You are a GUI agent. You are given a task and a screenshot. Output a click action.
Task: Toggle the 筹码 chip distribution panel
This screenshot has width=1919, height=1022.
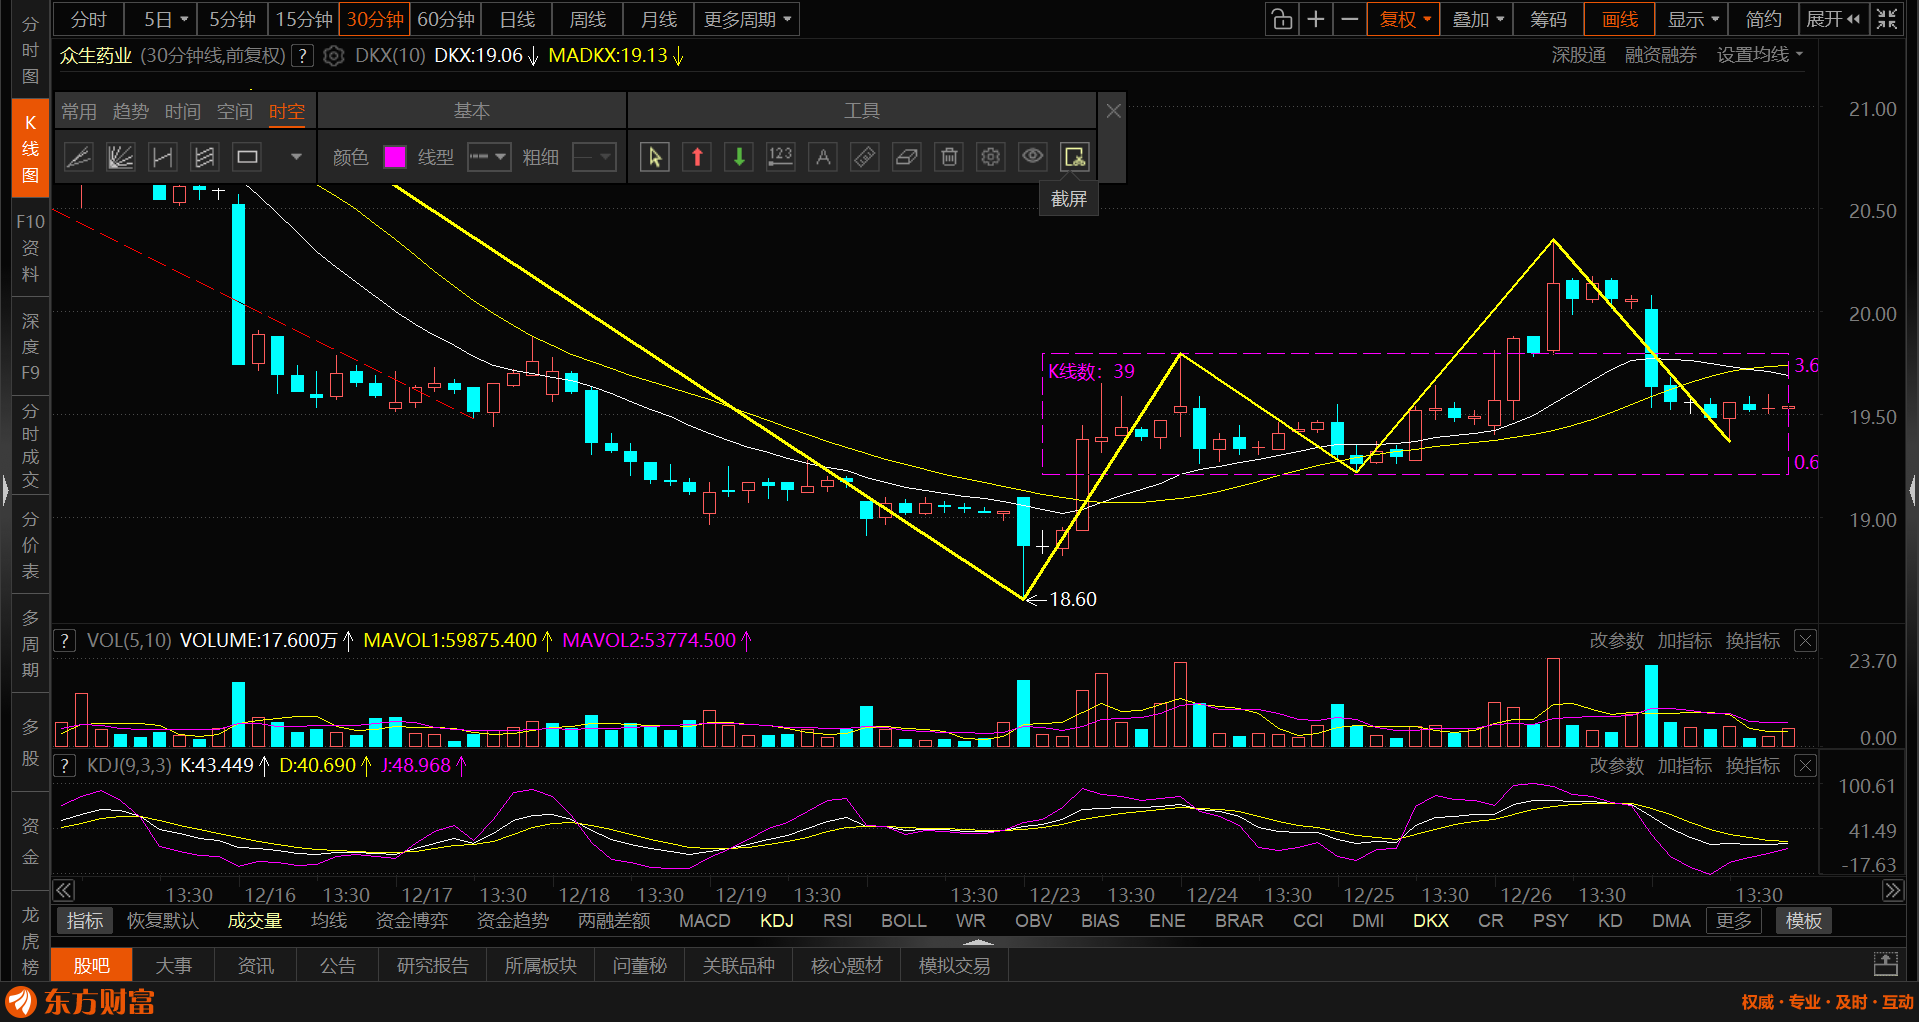(x=1548, y=19)
